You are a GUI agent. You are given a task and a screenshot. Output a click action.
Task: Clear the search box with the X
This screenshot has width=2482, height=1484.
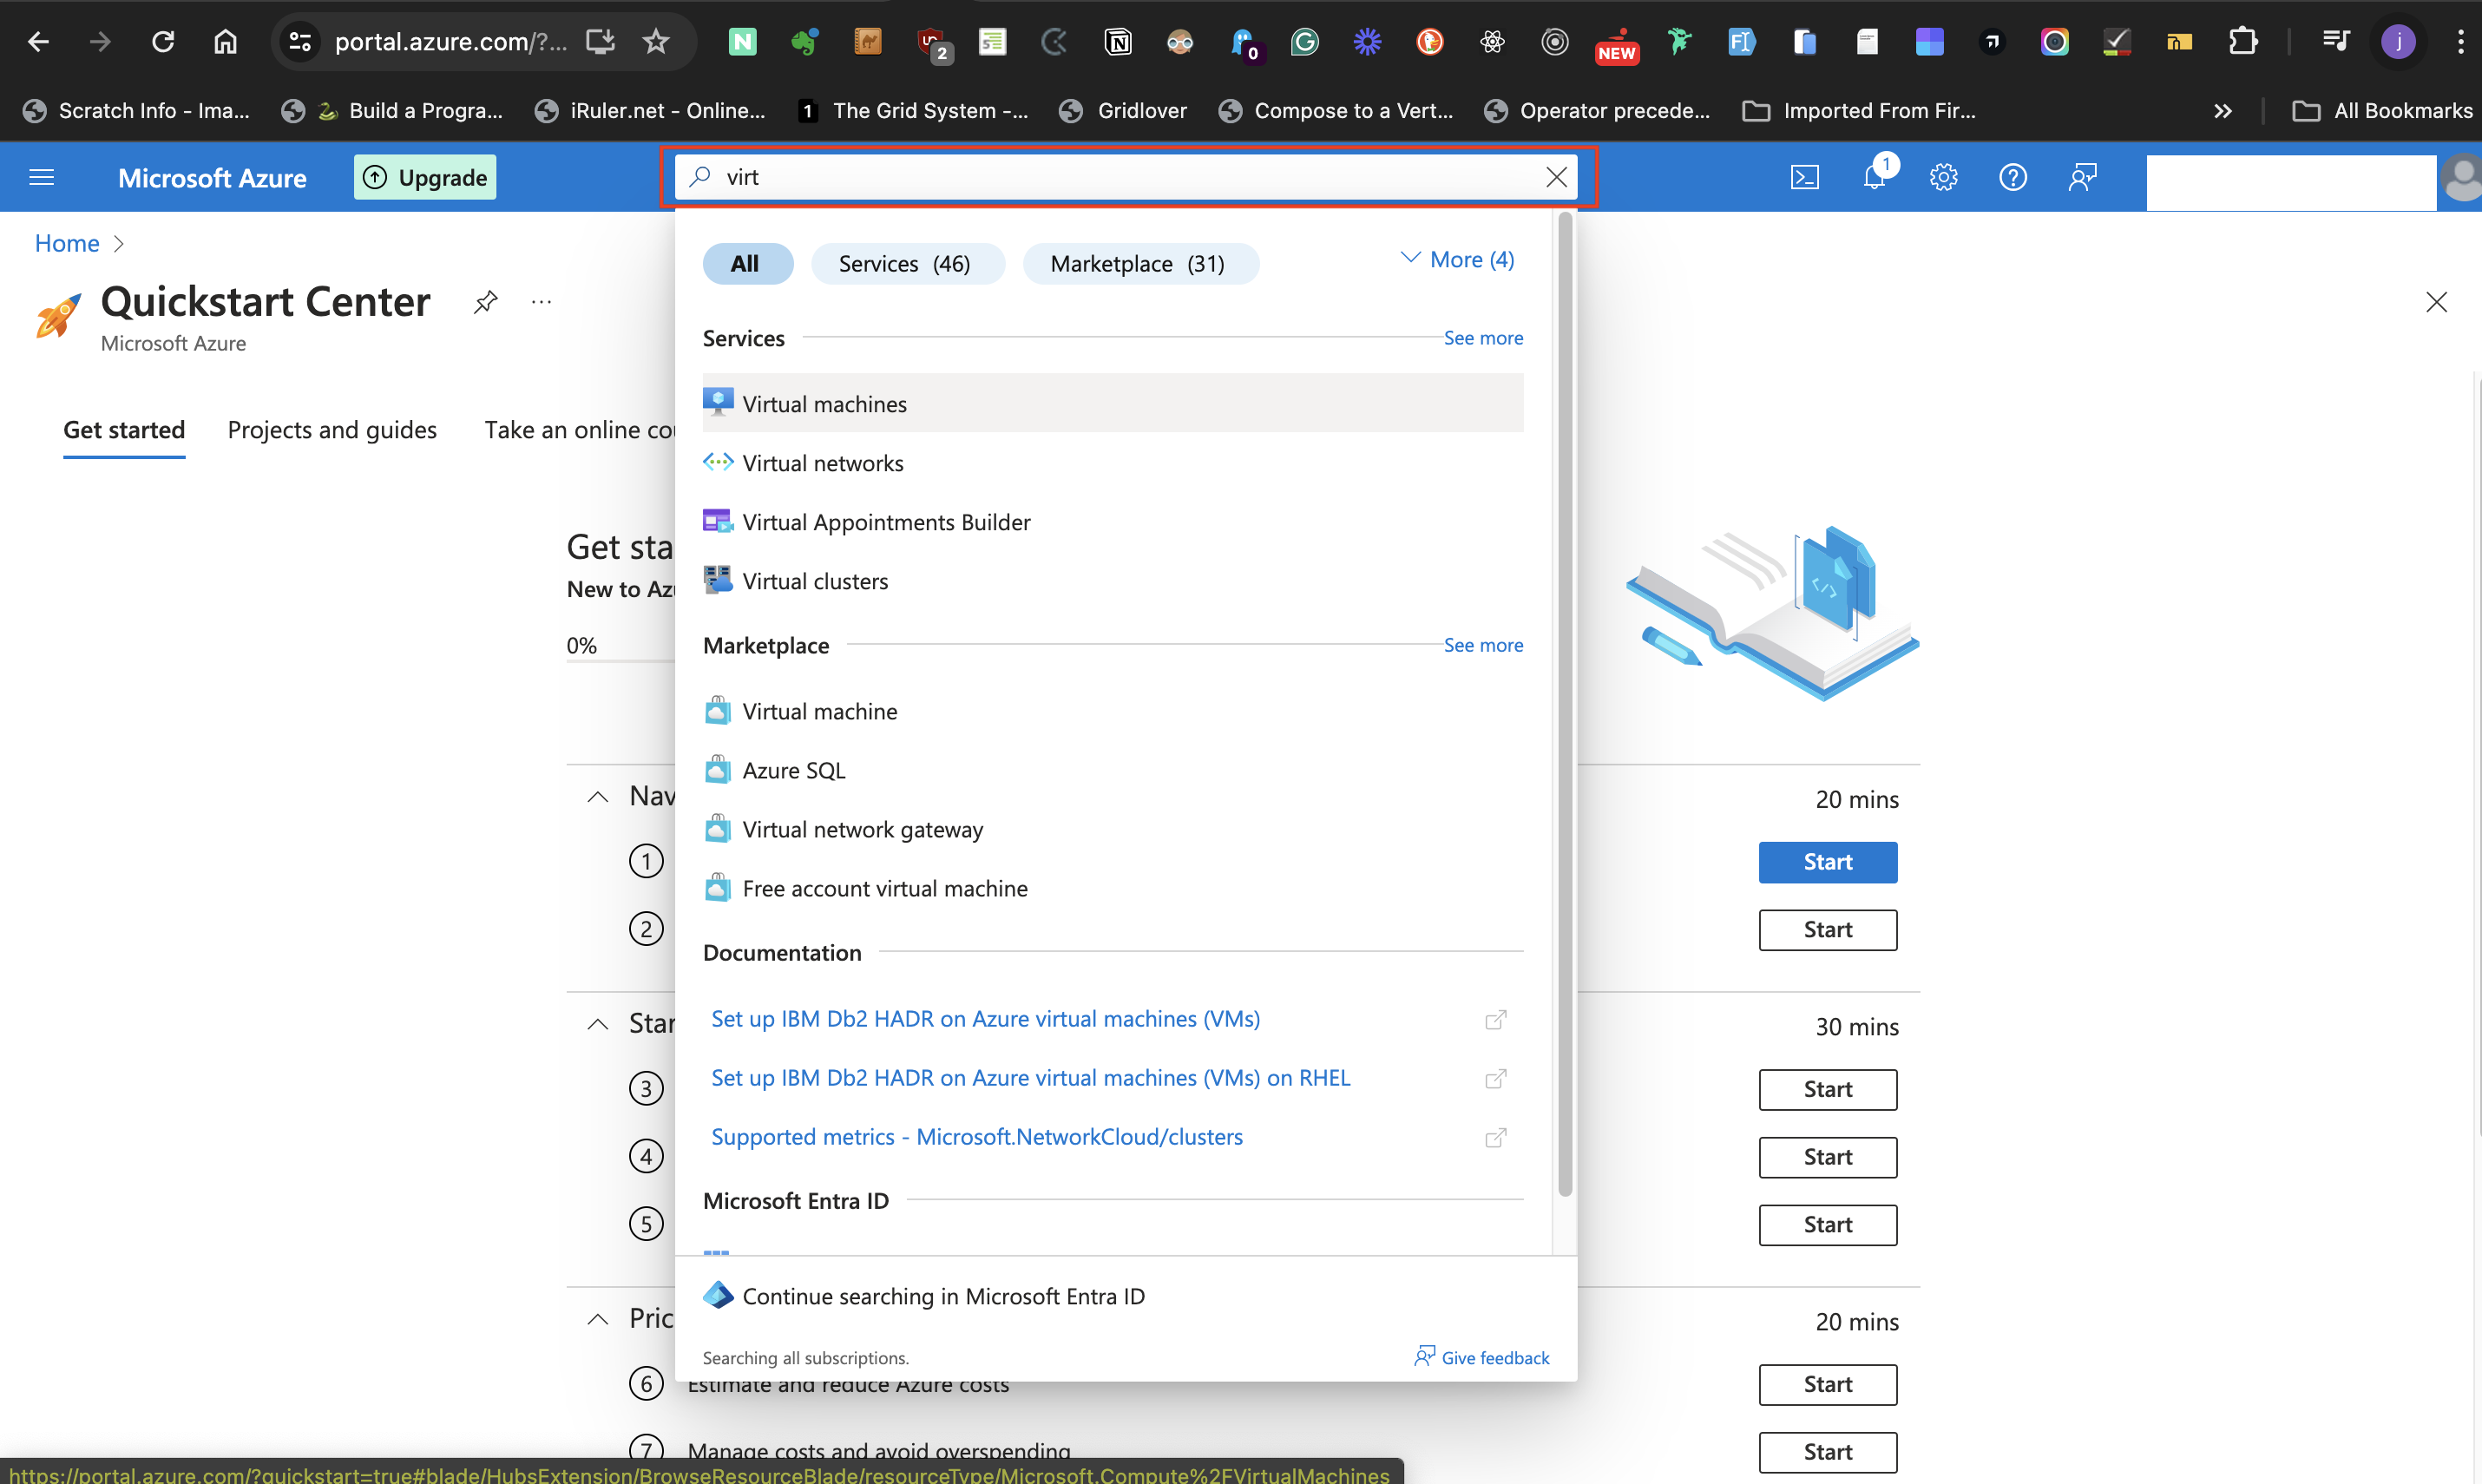pyautogui.click(x=1556, y=177)
